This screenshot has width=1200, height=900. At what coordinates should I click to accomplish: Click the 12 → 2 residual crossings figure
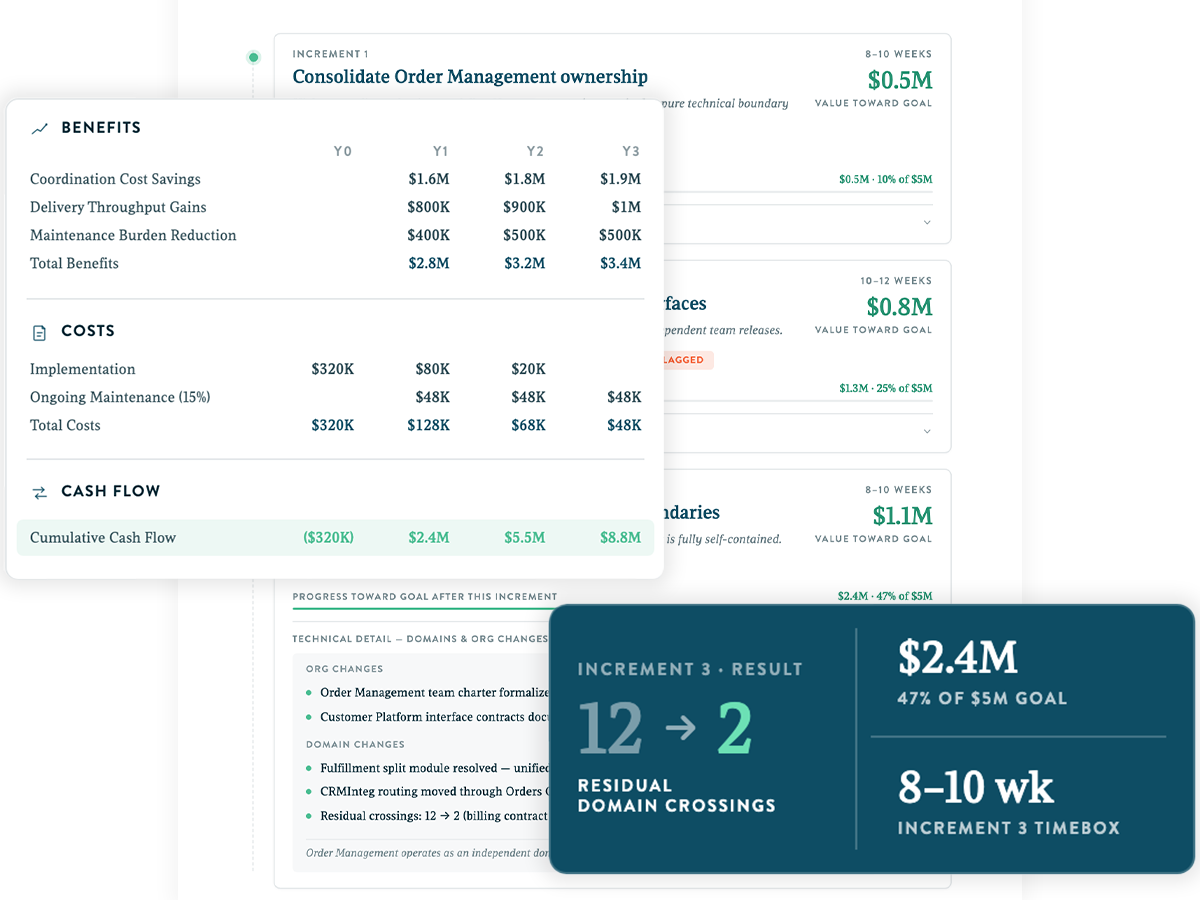pyautogui.click(x=665, y=728)
